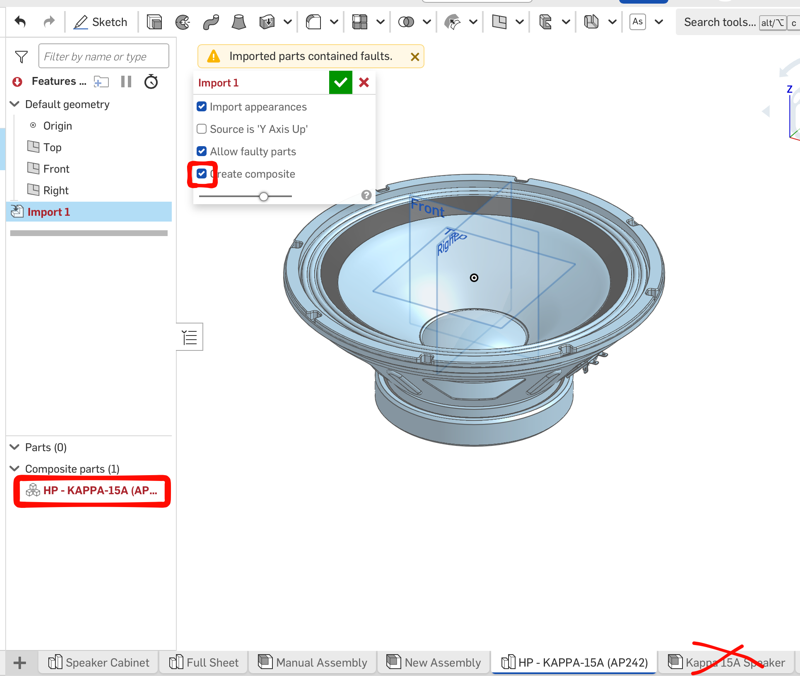Focus the 'Filter by name or type' field

pyautogui.click(x=104, y=56)
